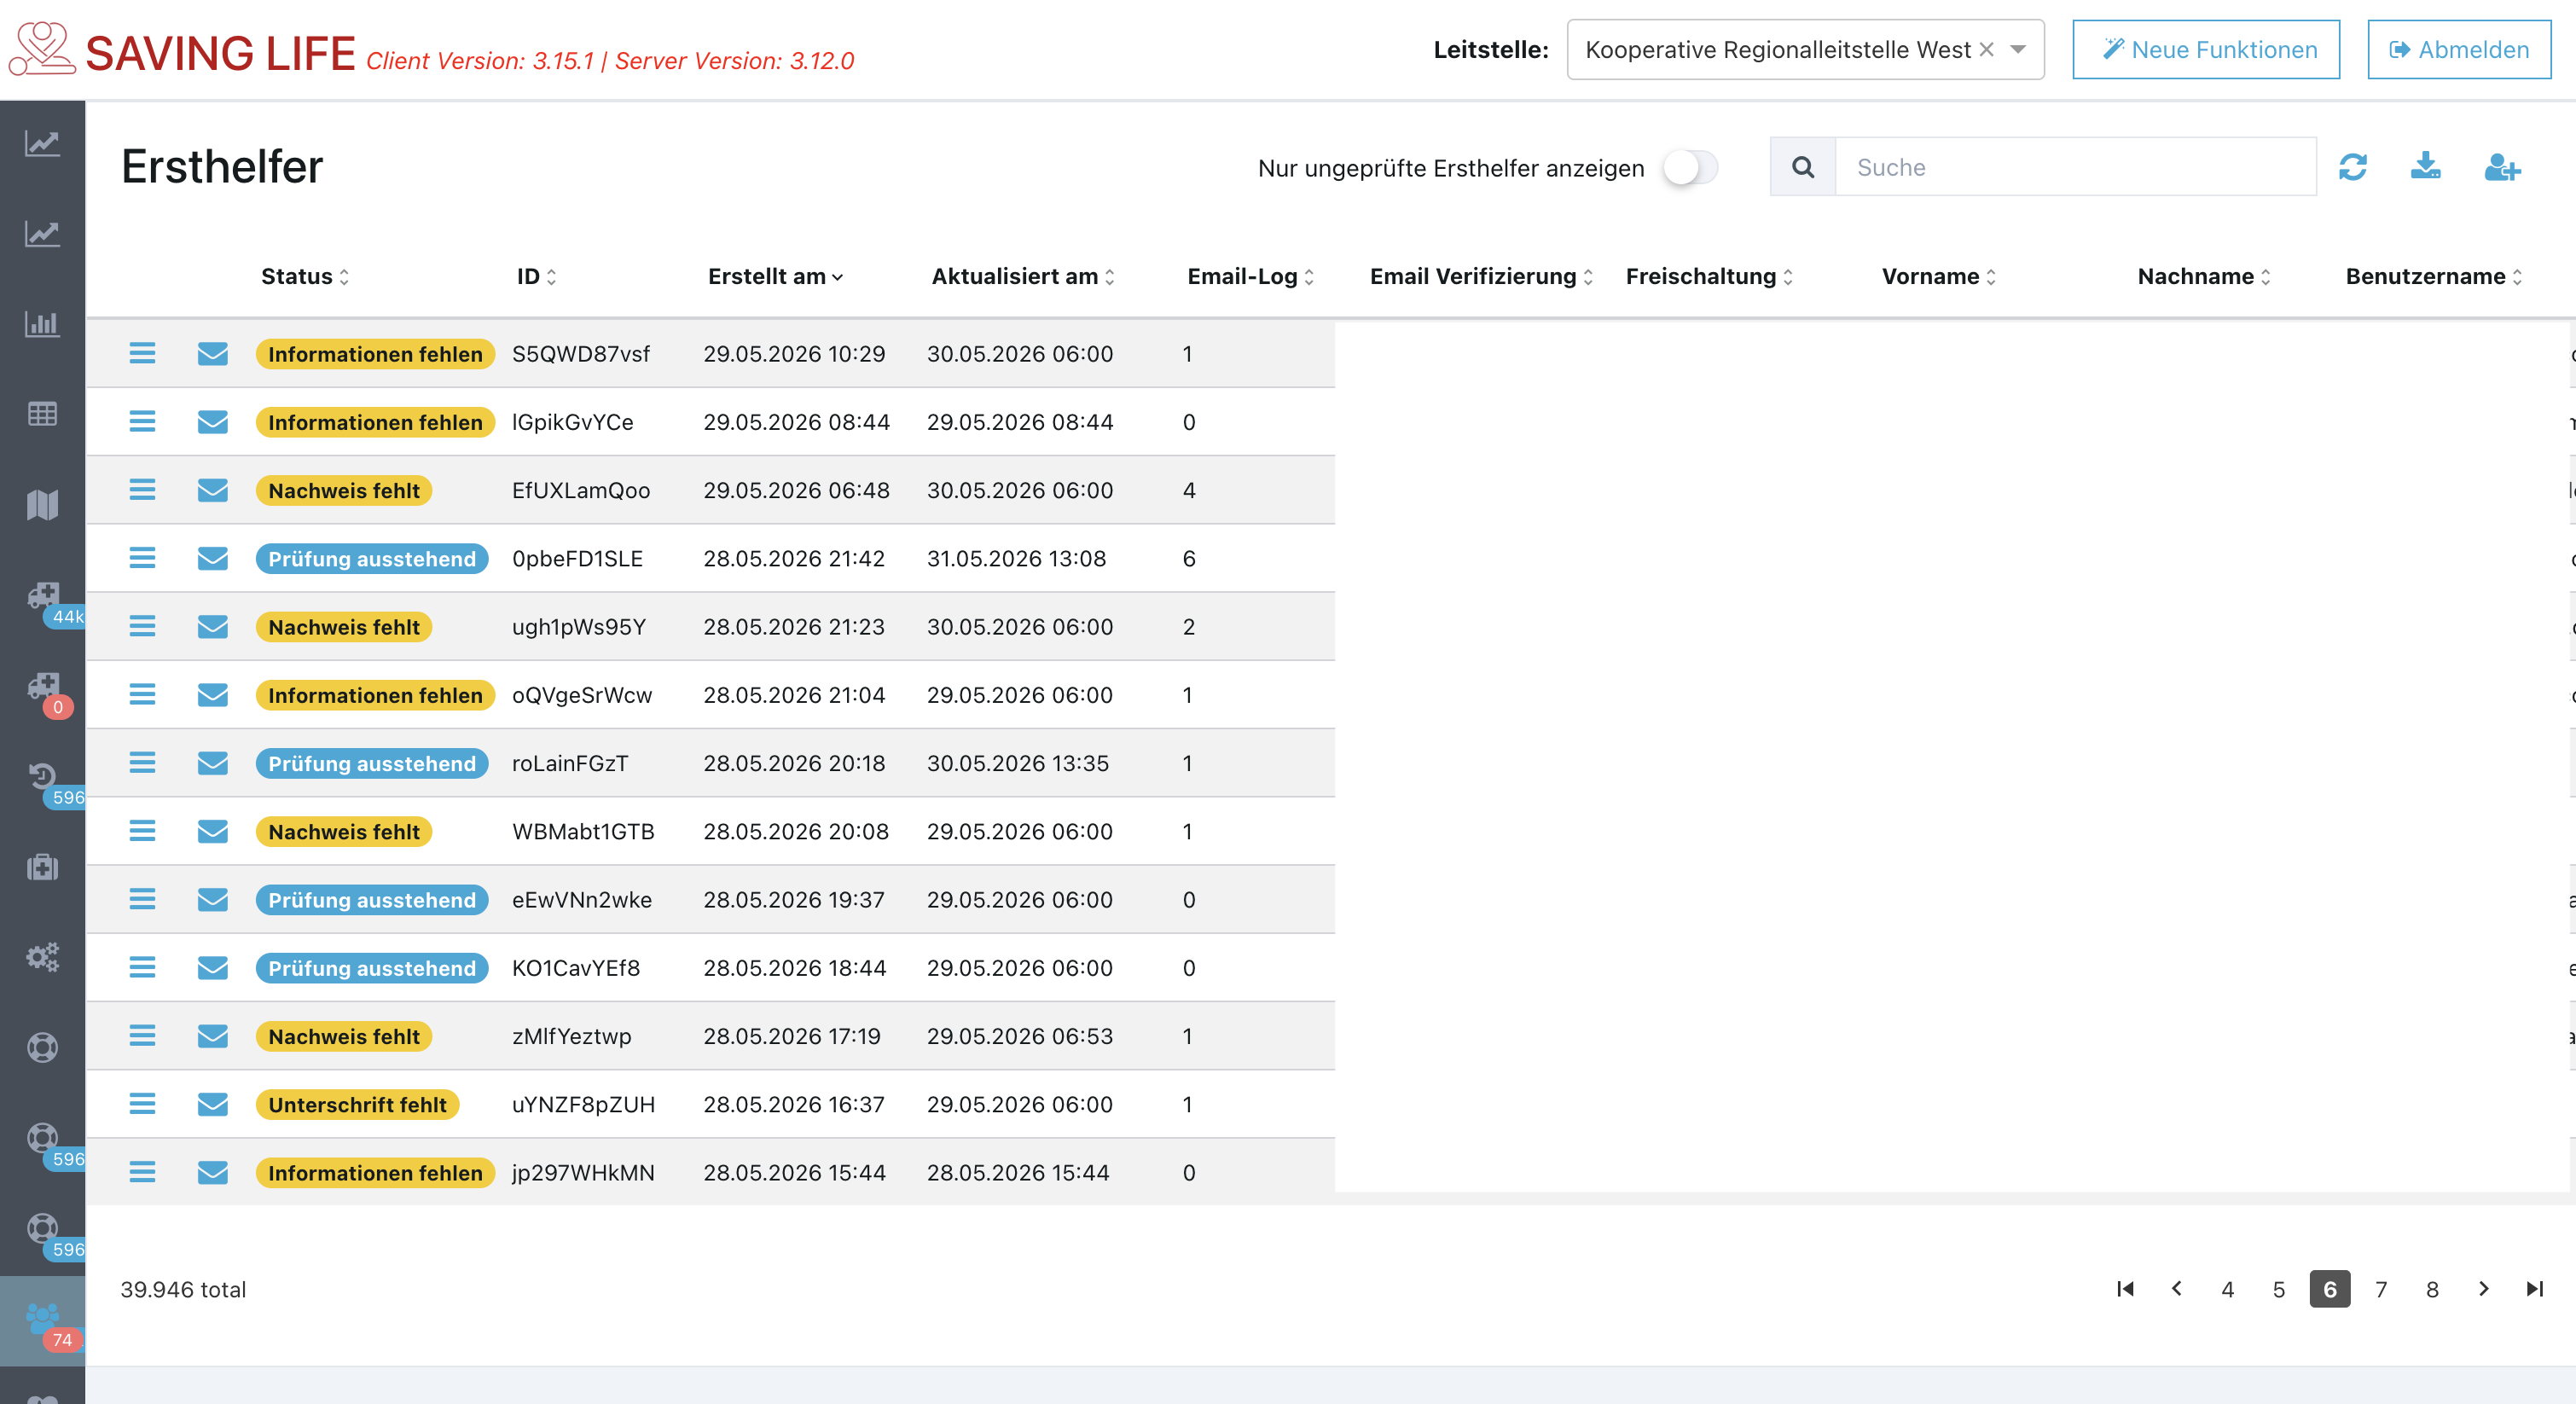The width and height of the screenshot is (2576, 1404).
Task: Go to next results page
Action: 2483,1289
